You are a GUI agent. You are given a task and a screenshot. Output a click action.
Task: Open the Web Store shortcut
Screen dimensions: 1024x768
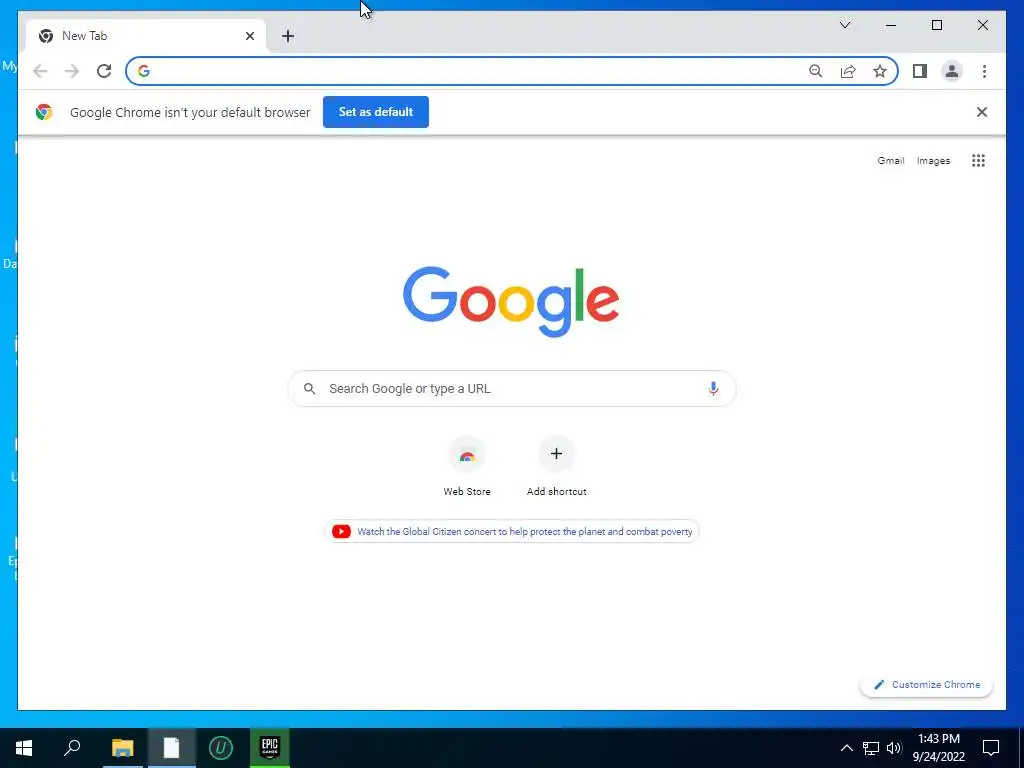pyautogui.click(x=467, y=468)
